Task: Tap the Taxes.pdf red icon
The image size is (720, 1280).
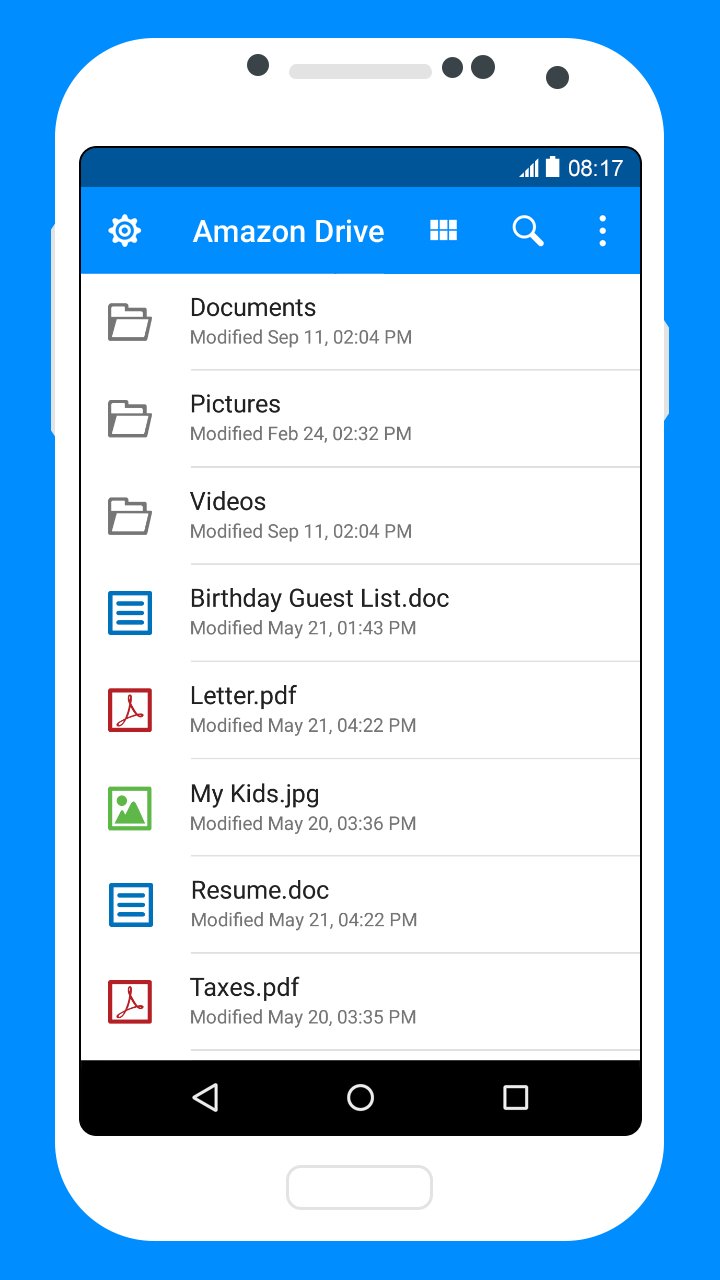Action: [130, 1002]
